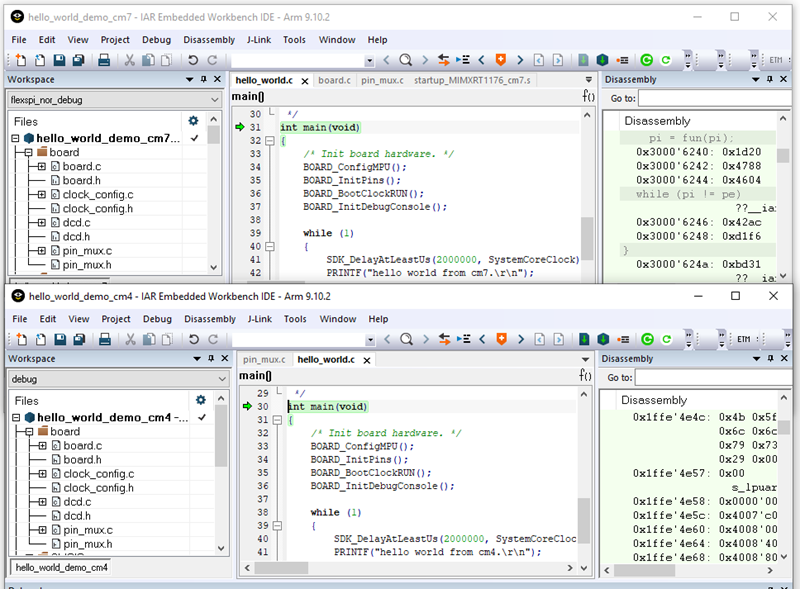Click Go to field in cm4 Disassembly

click(x=714, y=378)
